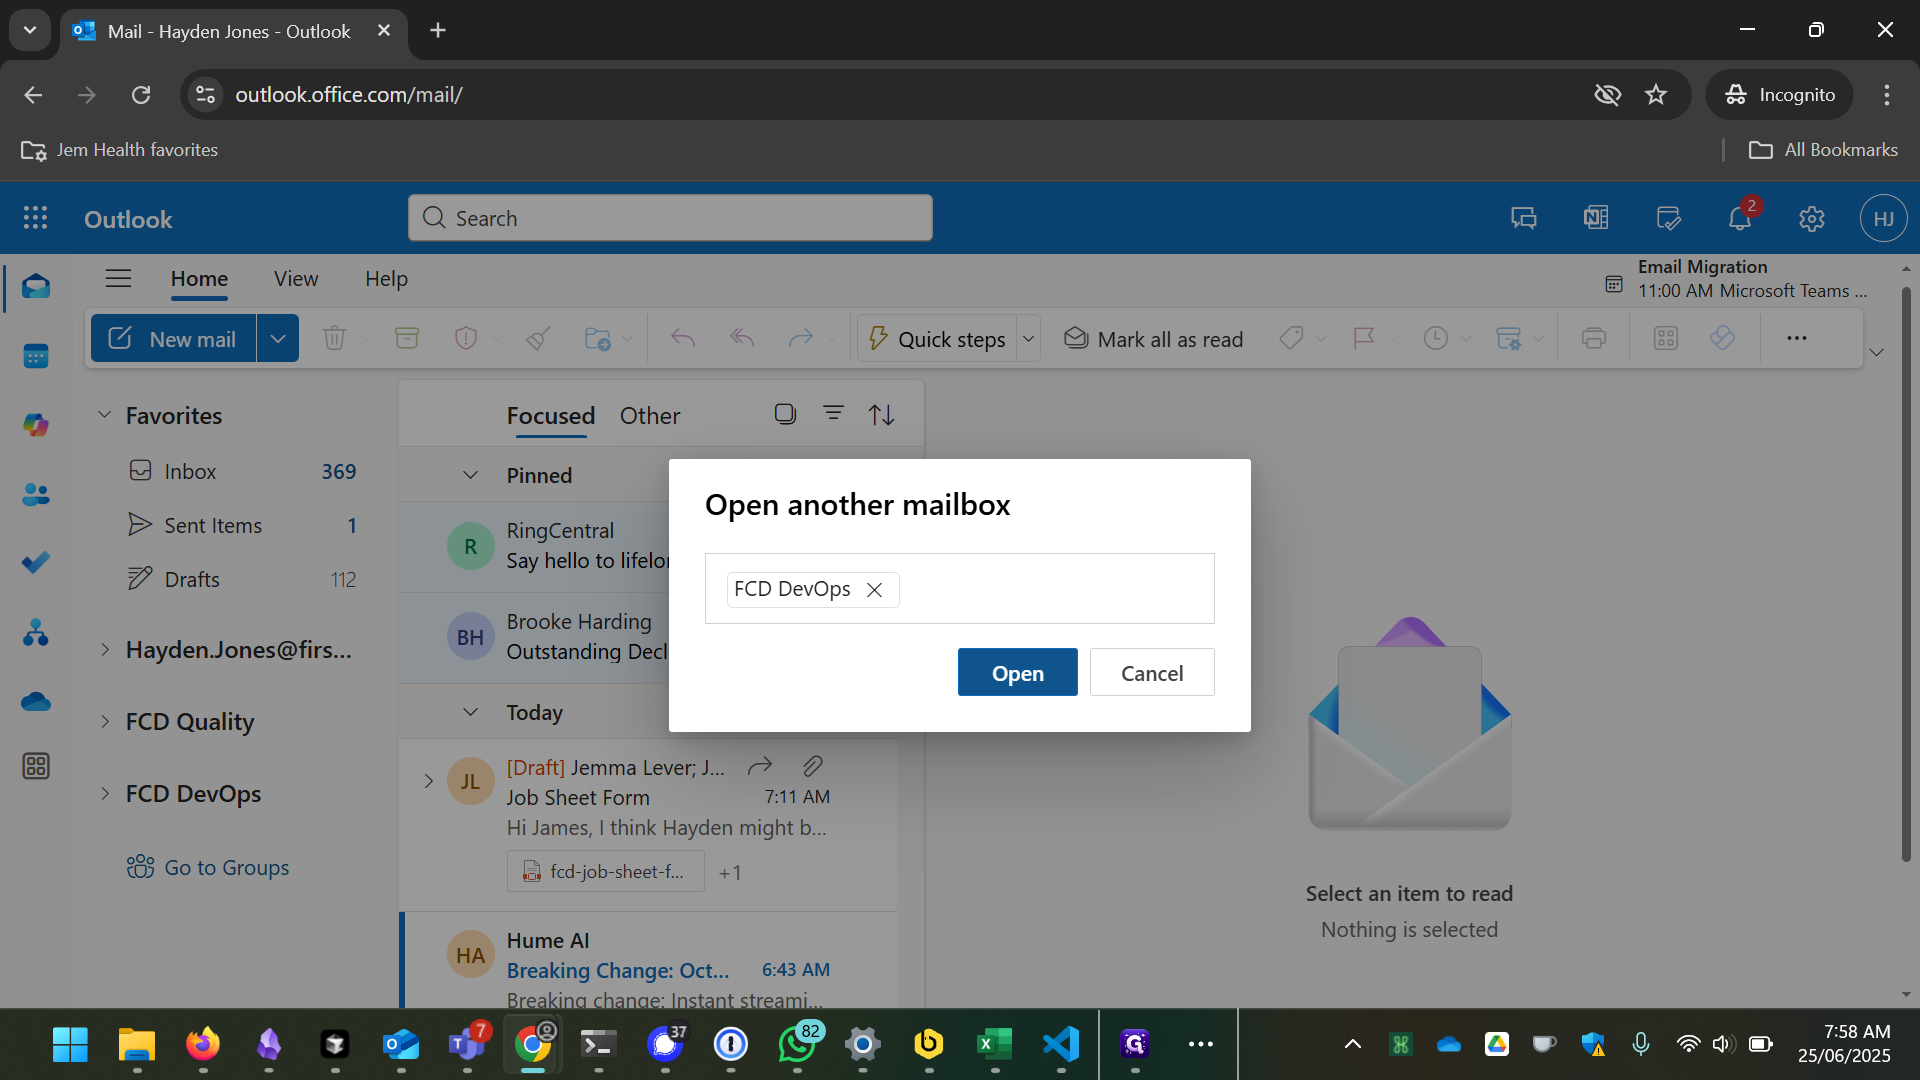
Task: Click the Outlook Search box
Action: (x=670, y=218)
